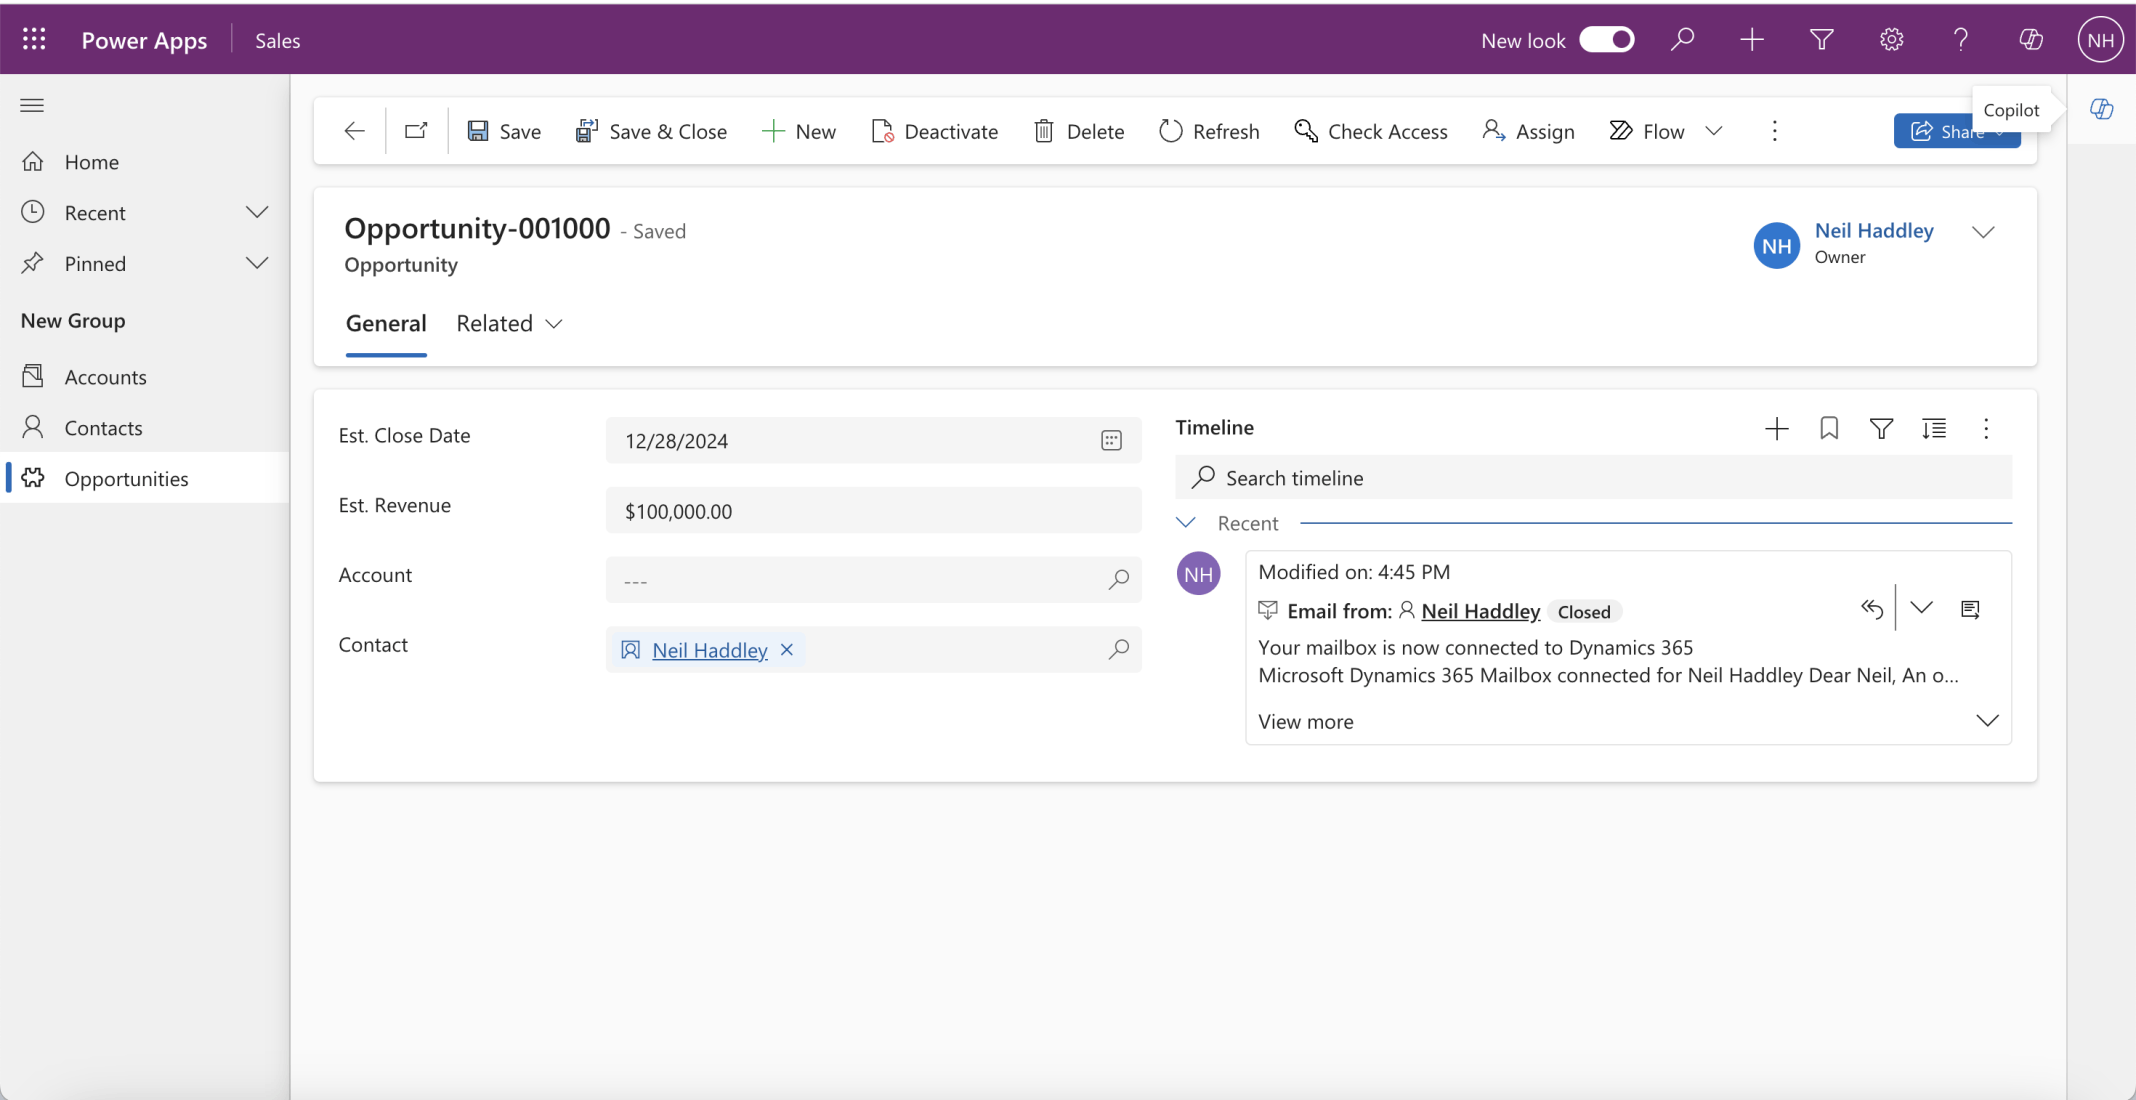Refresh the opportunity record
The image size is (2136, 1100).
coord(1208,131)
